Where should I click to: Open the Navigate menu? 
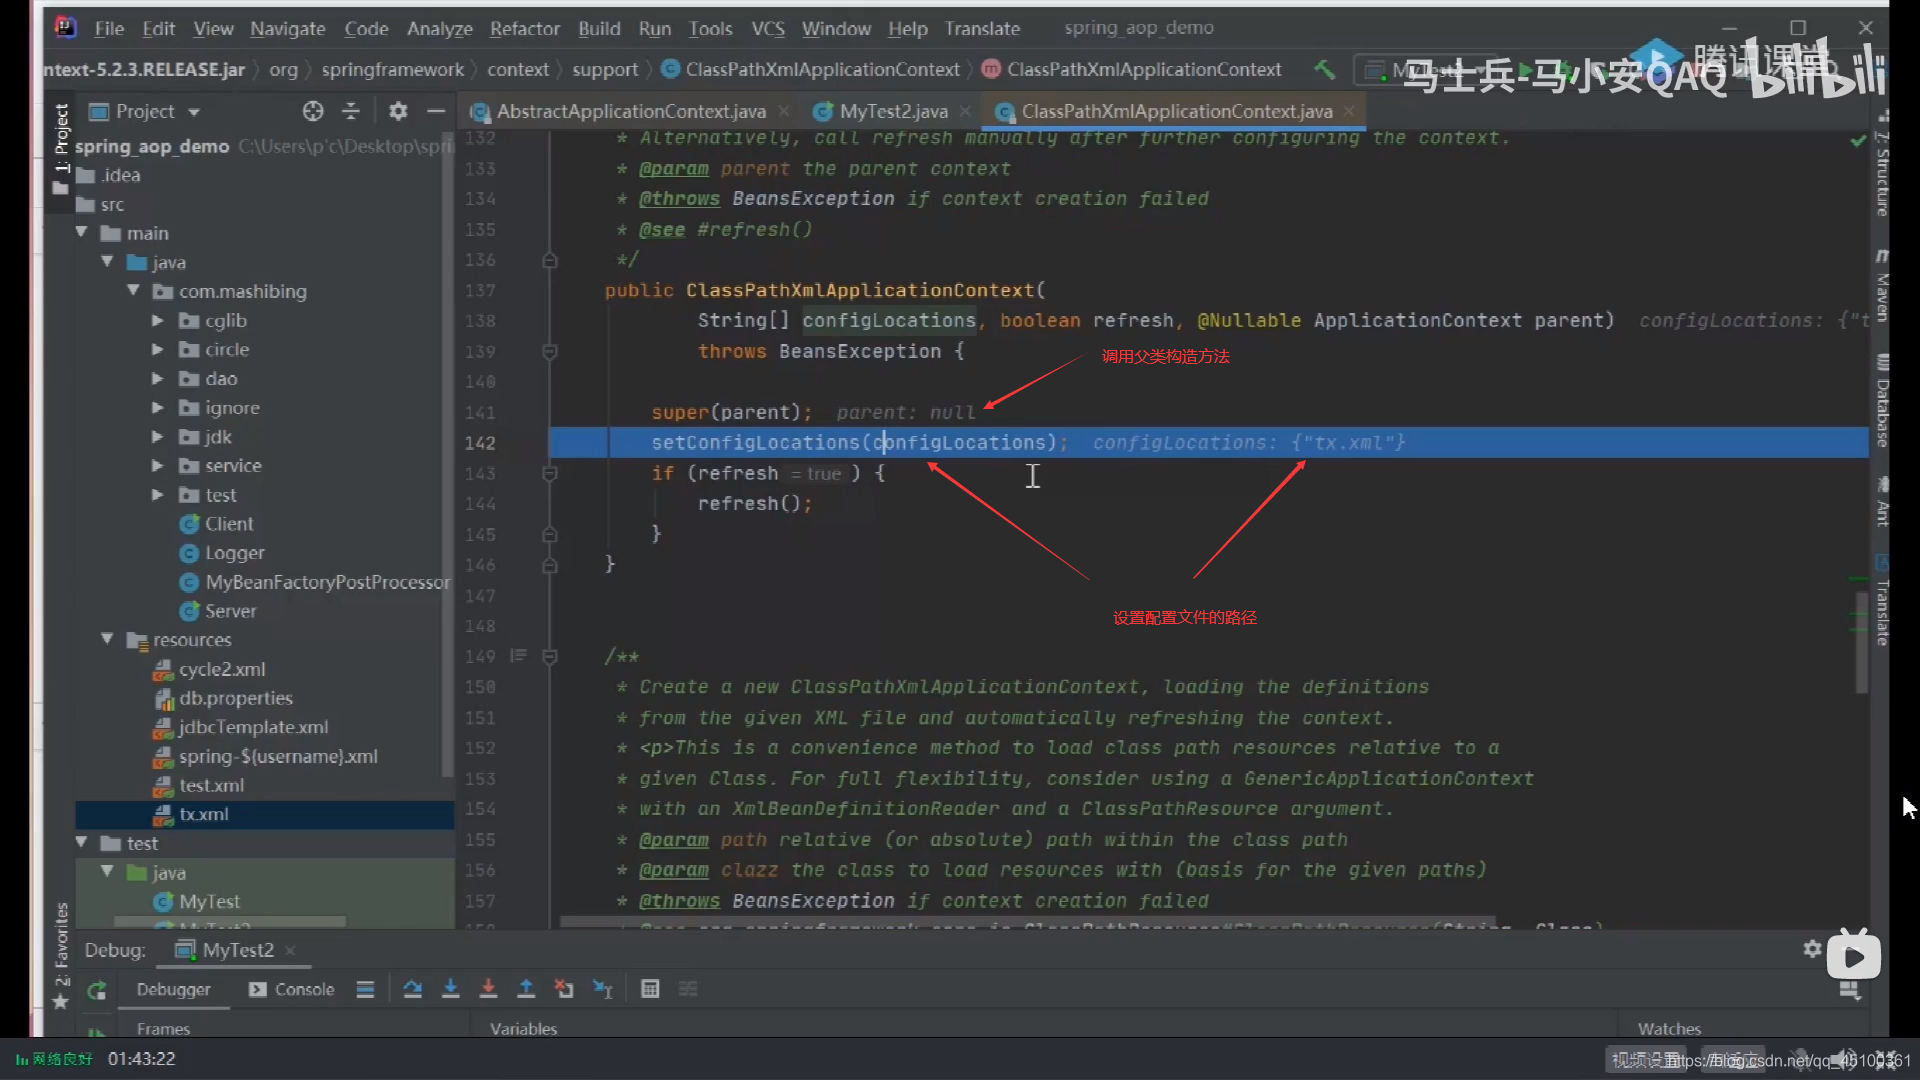(287, 28)
